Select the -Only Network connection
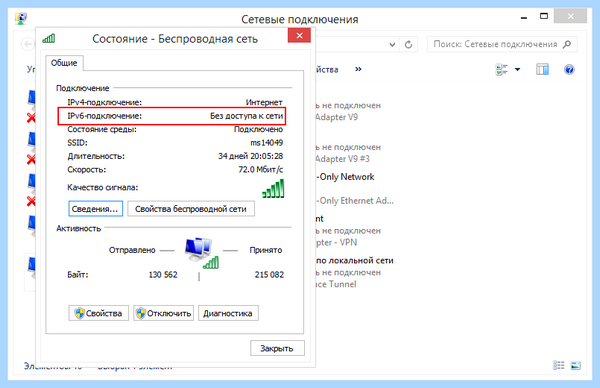Viewport: 600px width, 388px height. point(345,177)
